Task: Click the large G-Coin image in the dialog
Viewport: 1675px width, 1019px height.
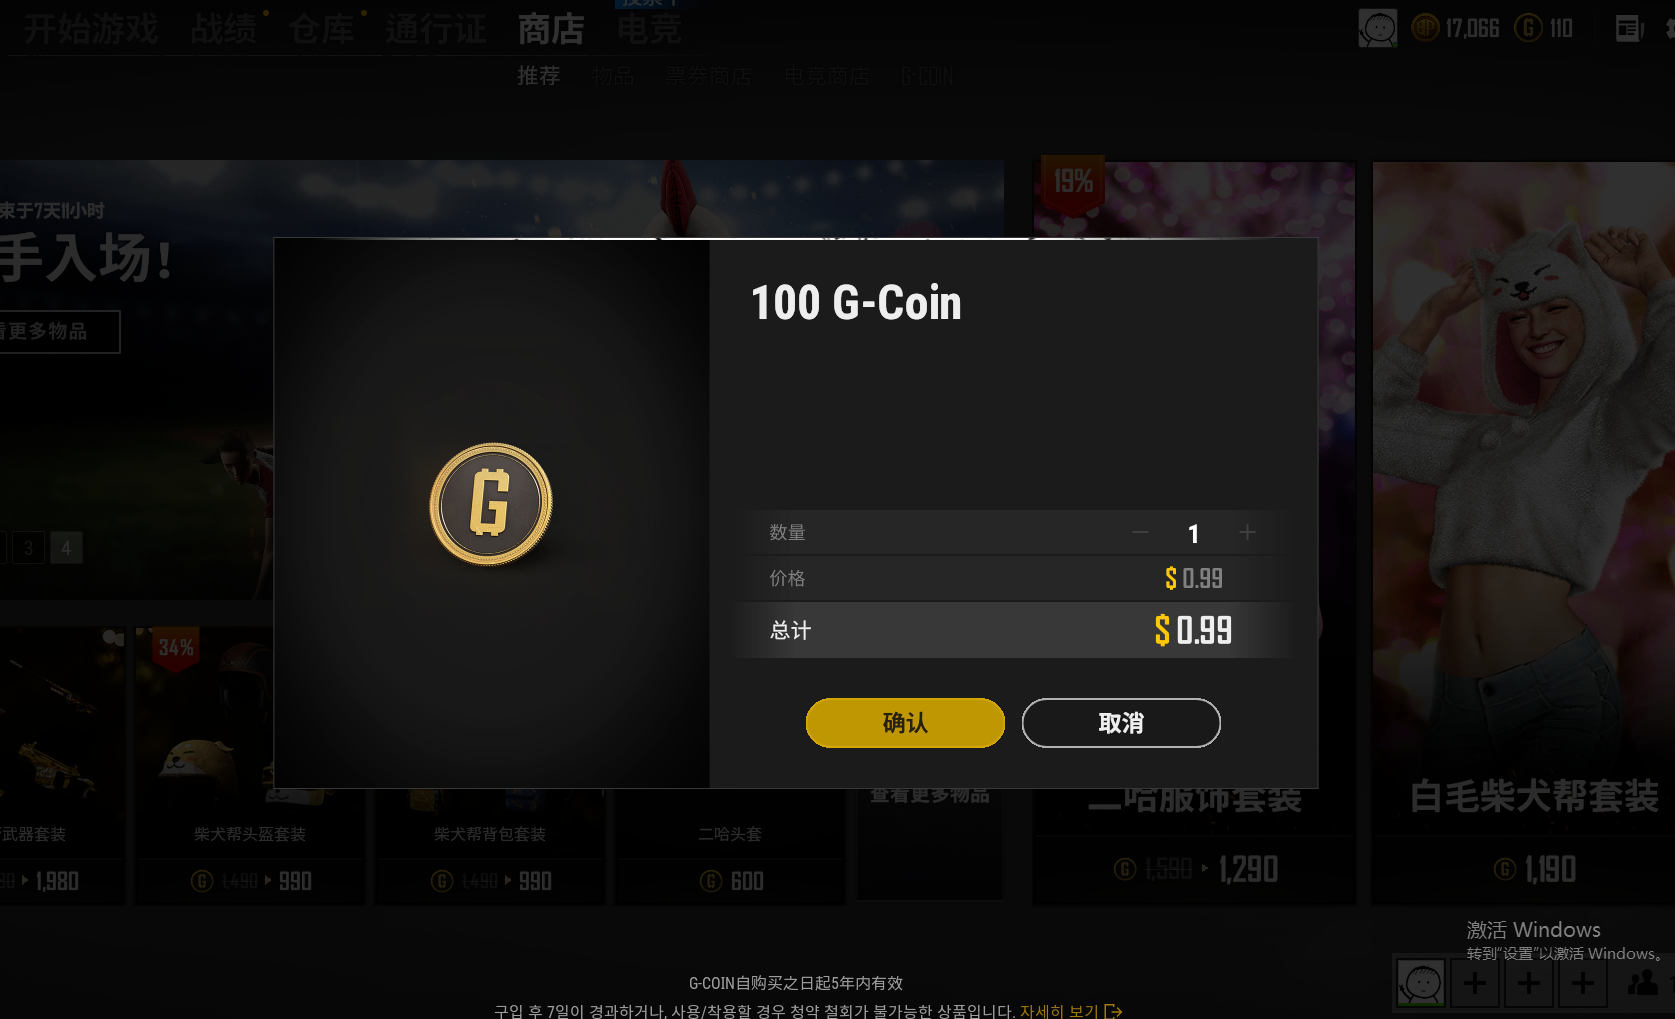Action: (x=491, y=504)
